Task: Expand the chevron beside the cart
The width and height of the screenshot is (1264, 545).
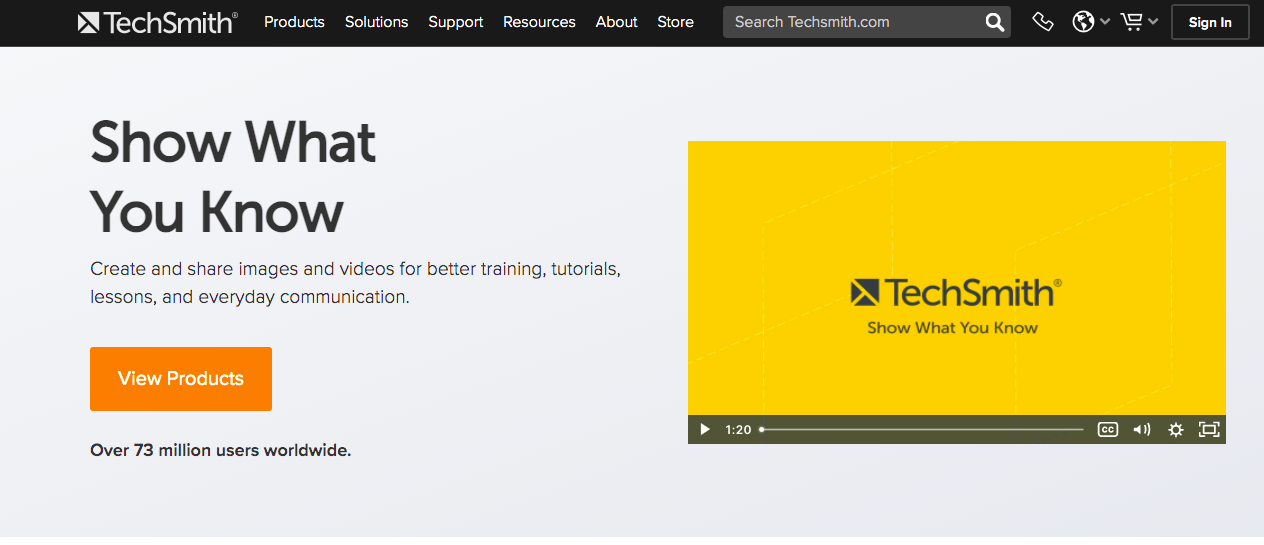Action: pos(1153,22)
